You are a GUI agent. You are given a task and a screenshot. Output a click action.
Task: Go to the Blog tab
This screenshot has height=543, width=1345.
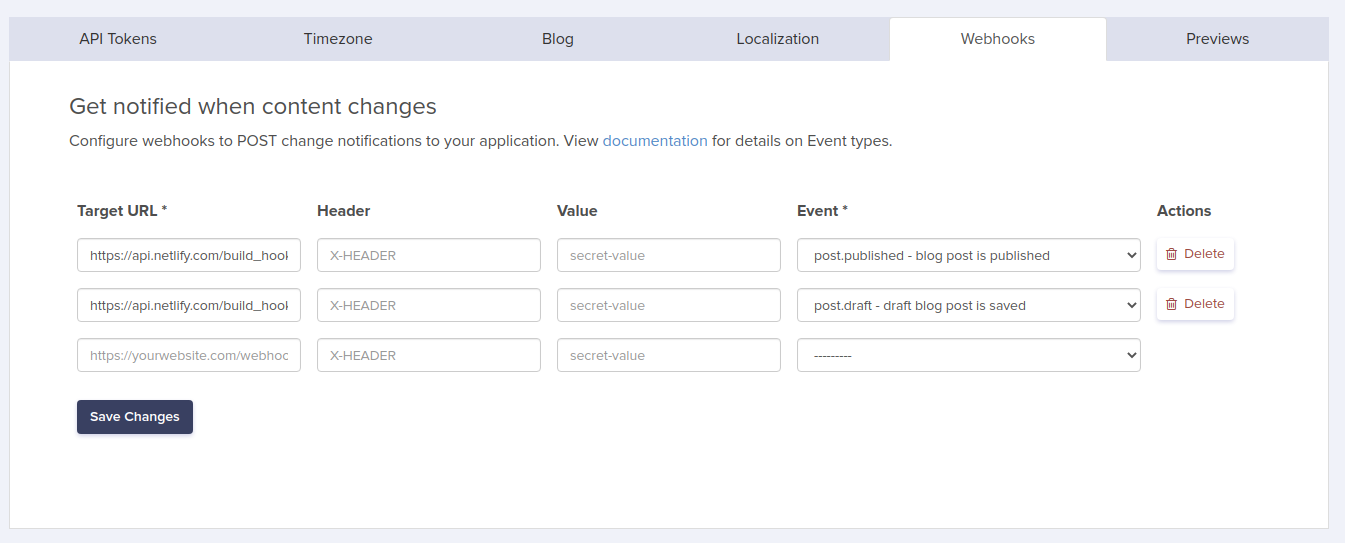click(x=558, y=39)
